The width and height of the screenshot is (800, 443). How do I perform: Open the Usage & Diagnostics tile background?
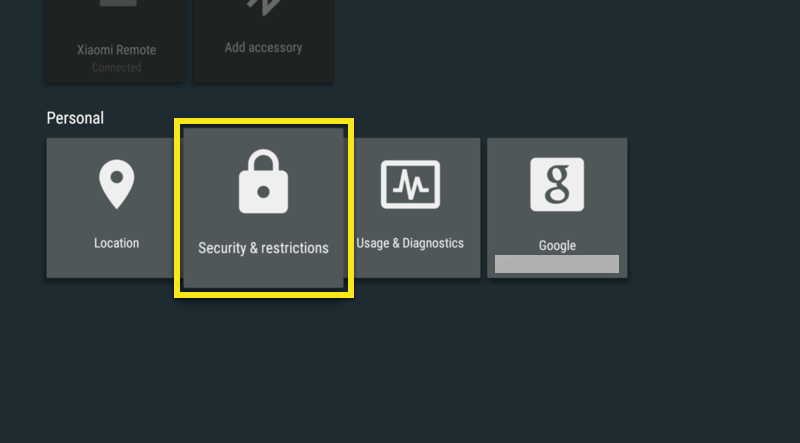pos(417,208)
